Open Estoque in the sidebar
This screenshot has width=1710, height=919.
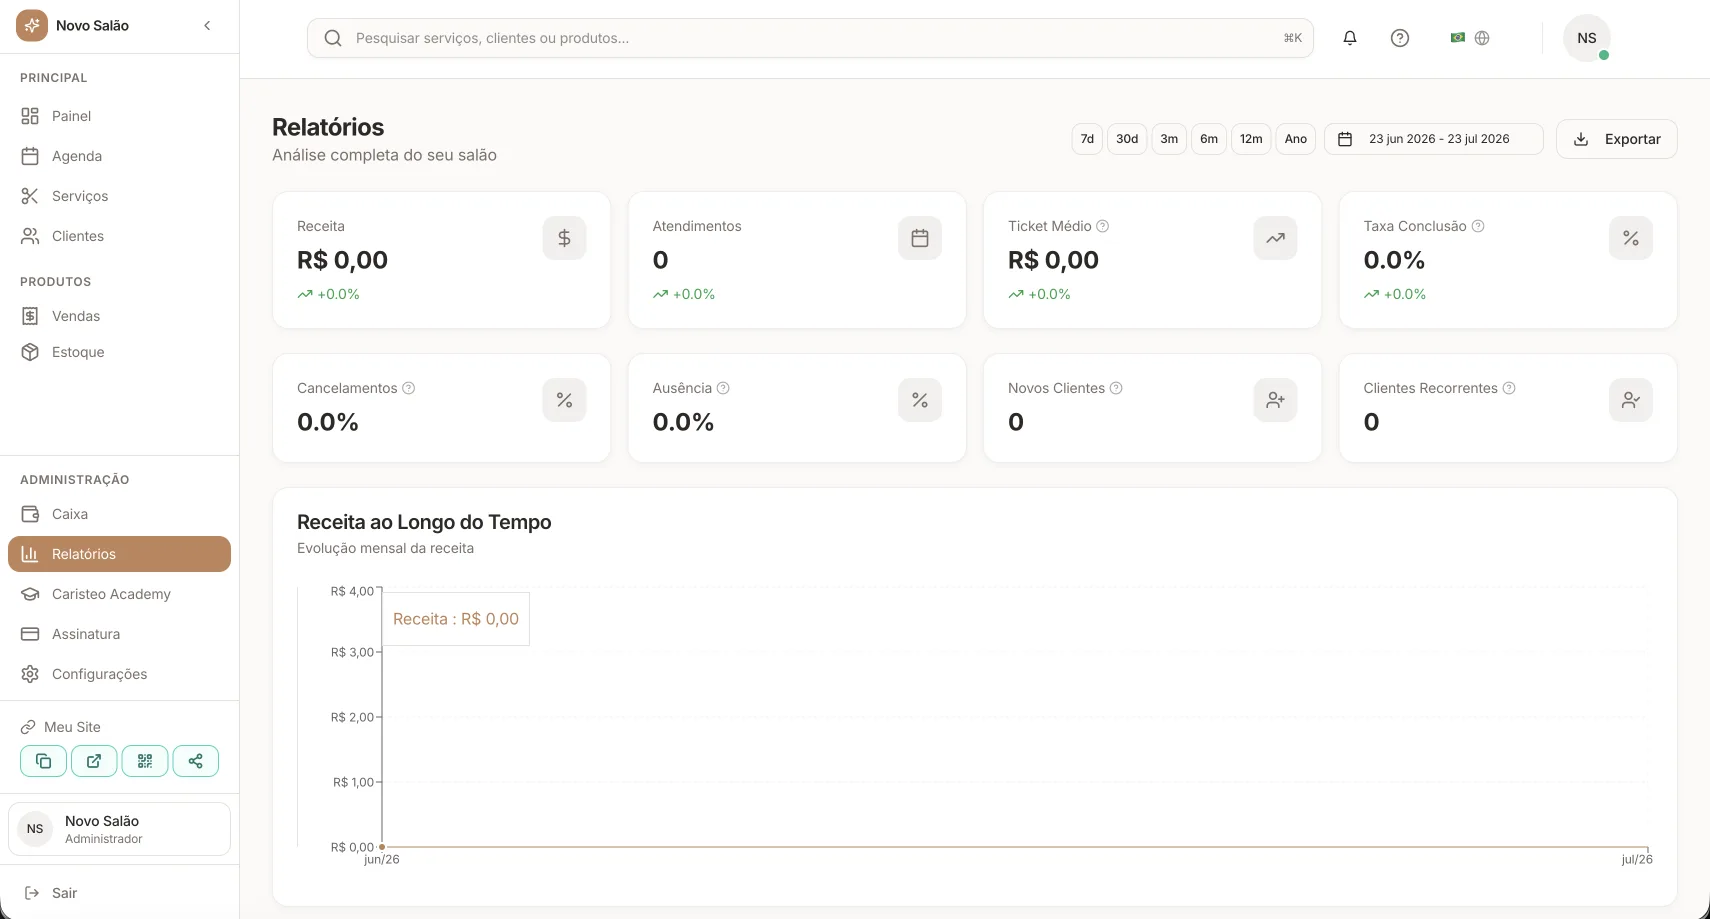(119, 352)
